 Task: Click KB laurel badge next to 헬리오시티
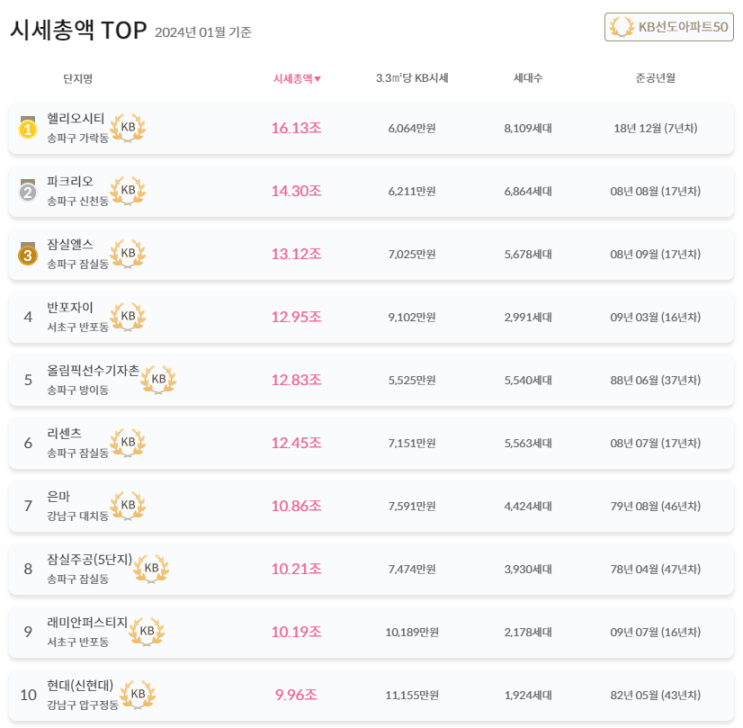pos(128,128)
